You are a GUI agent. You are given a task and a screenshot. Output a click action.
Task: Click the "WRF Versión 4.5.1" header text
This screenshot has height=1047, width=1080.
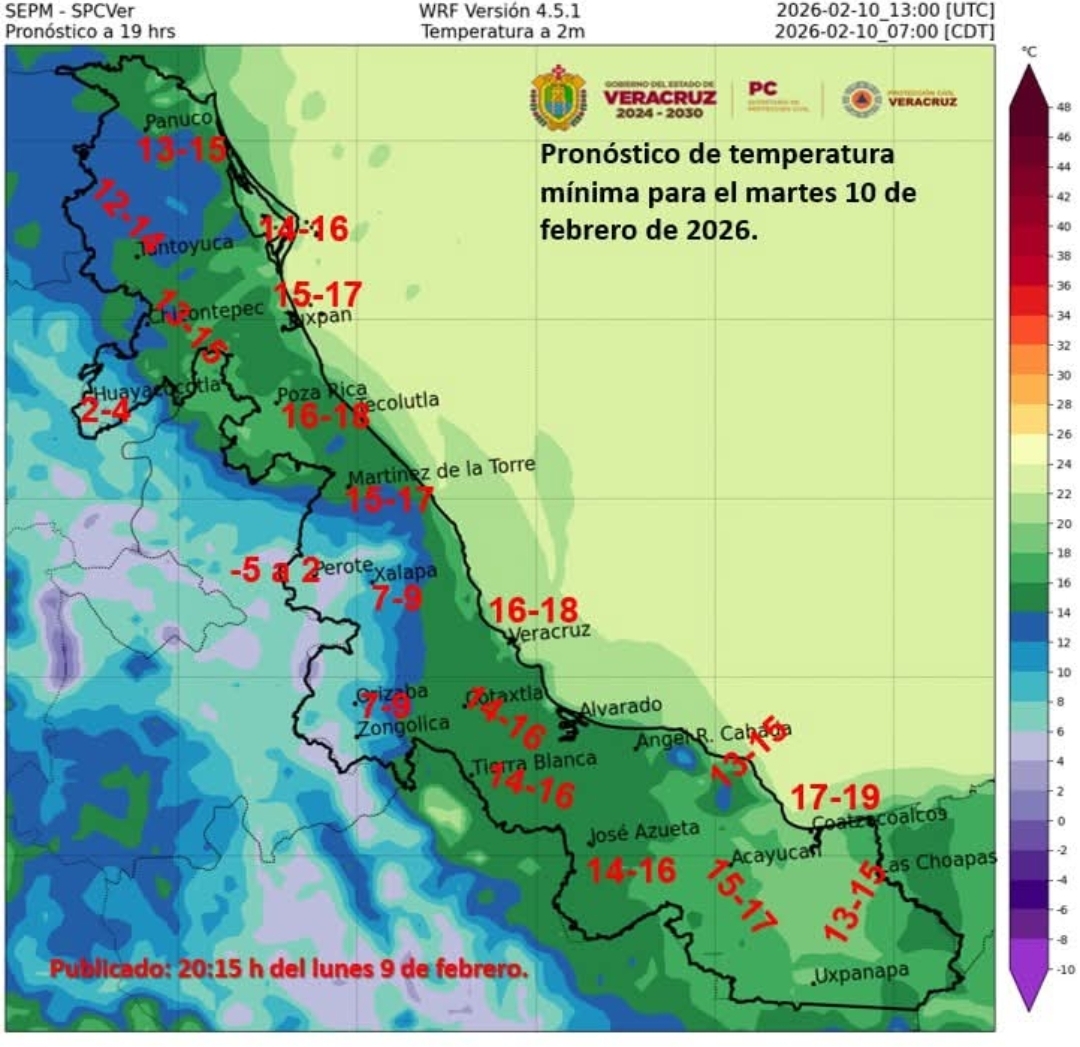499,11
